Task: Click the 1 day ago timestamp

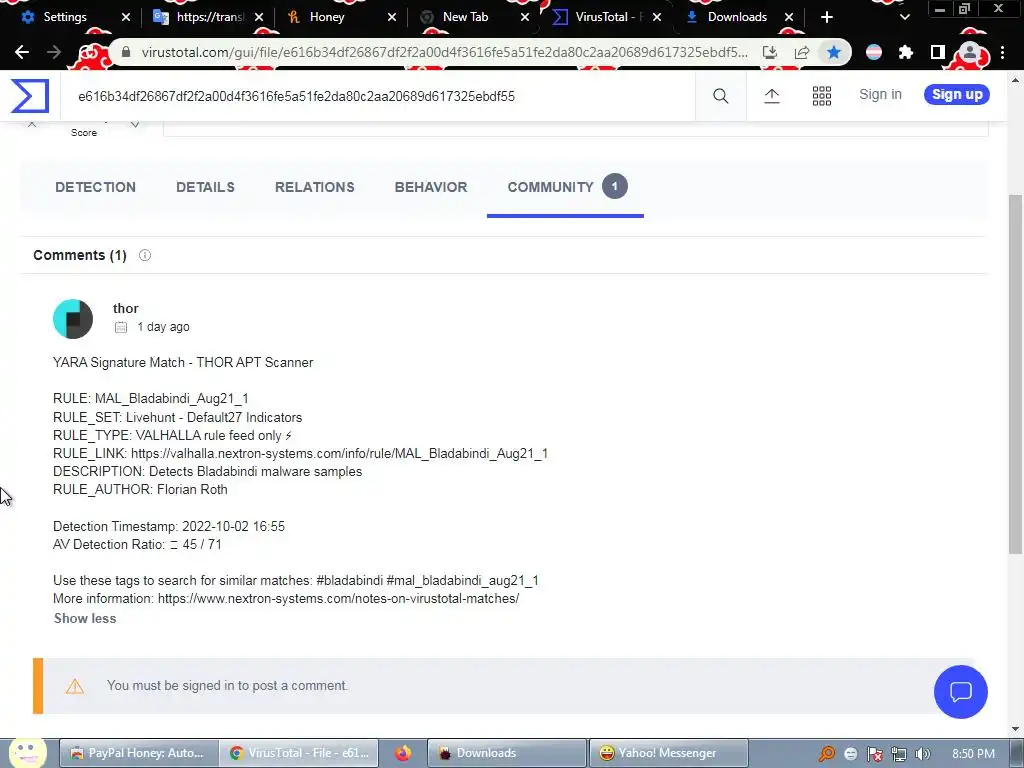Action: pyautogui.click(x=163, y=327)
